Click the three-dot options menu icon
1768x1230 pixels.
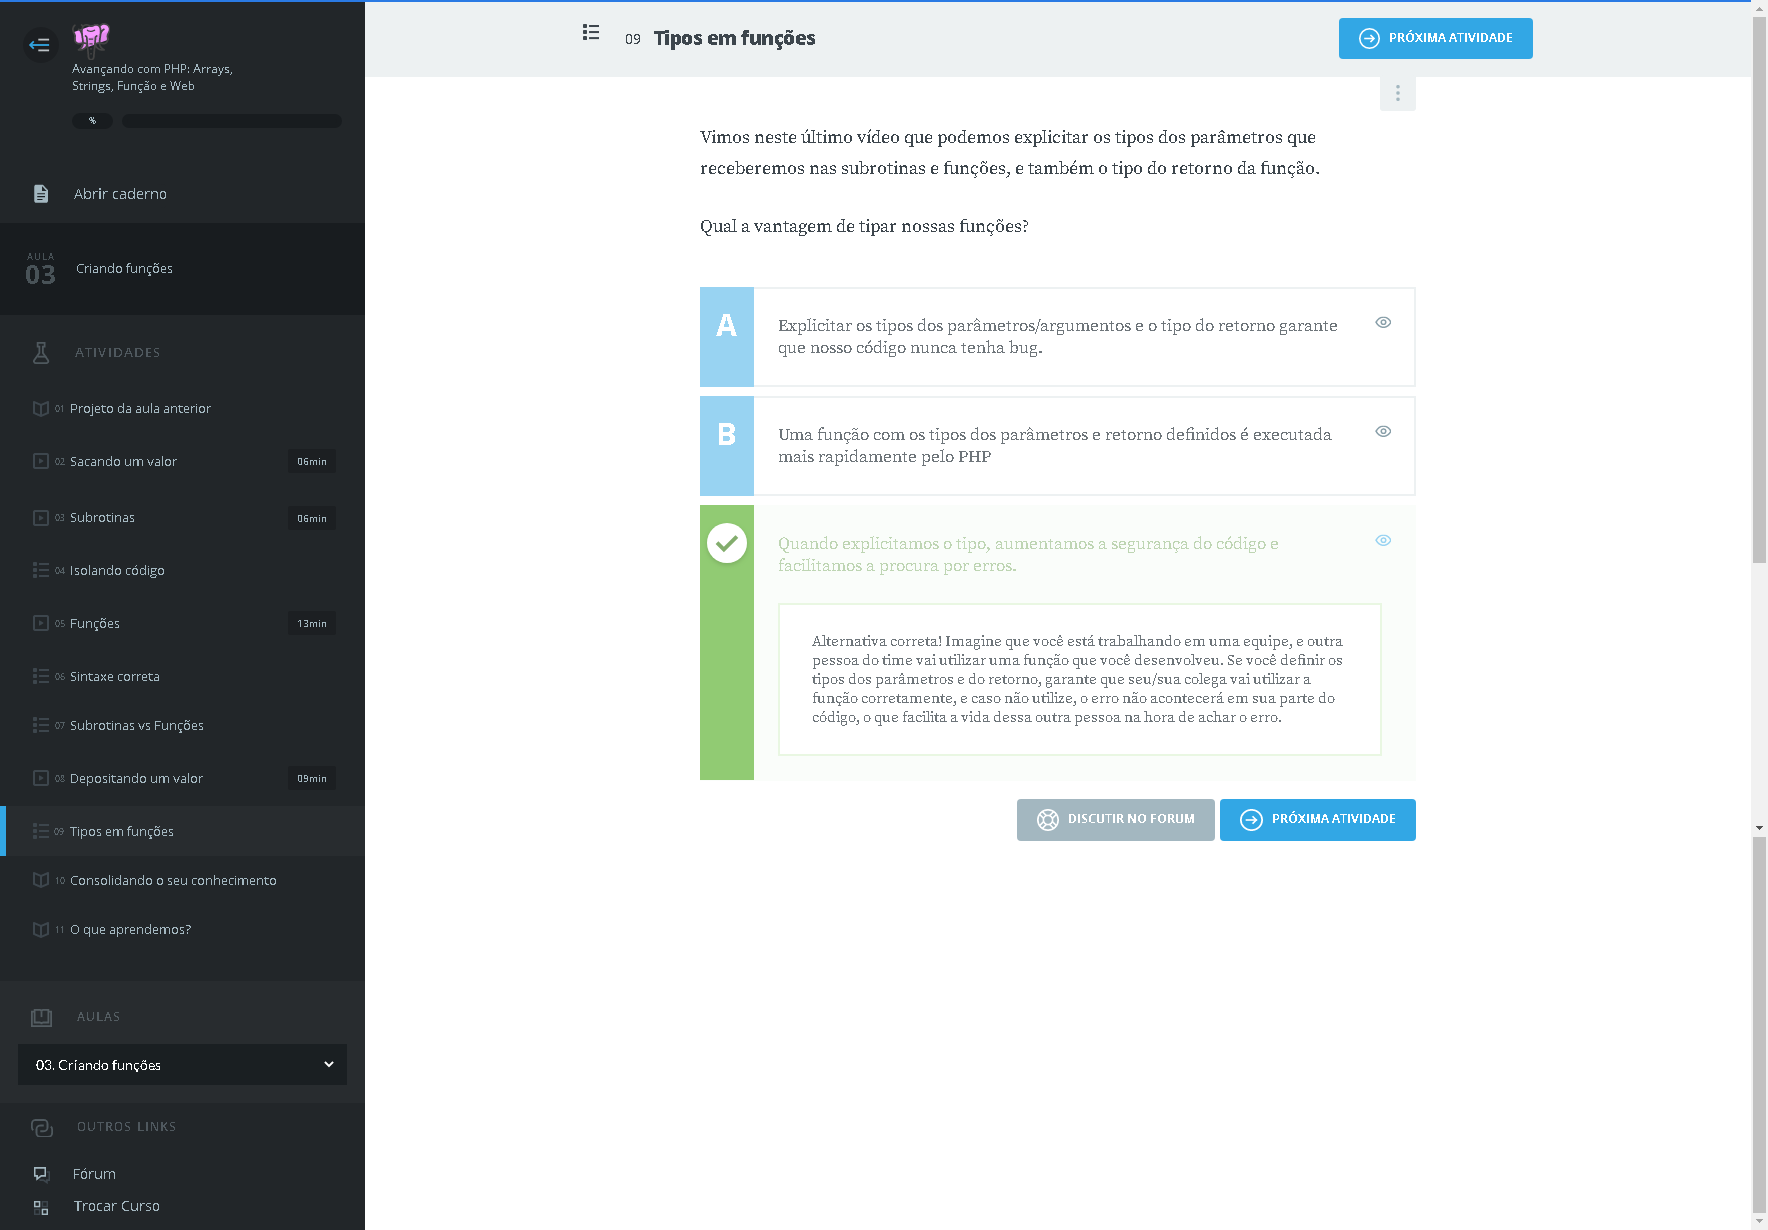(x=1397, y=93)
